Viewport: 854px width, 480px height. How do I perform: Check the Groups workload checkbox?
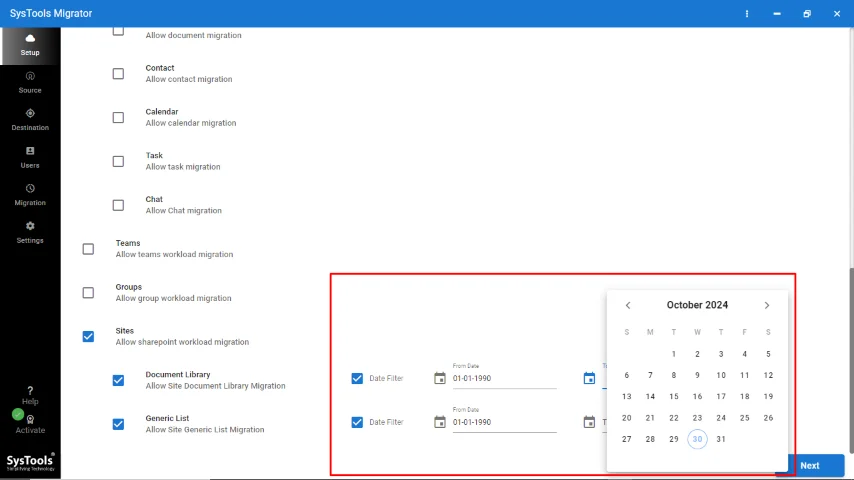[x=88, y=293]
